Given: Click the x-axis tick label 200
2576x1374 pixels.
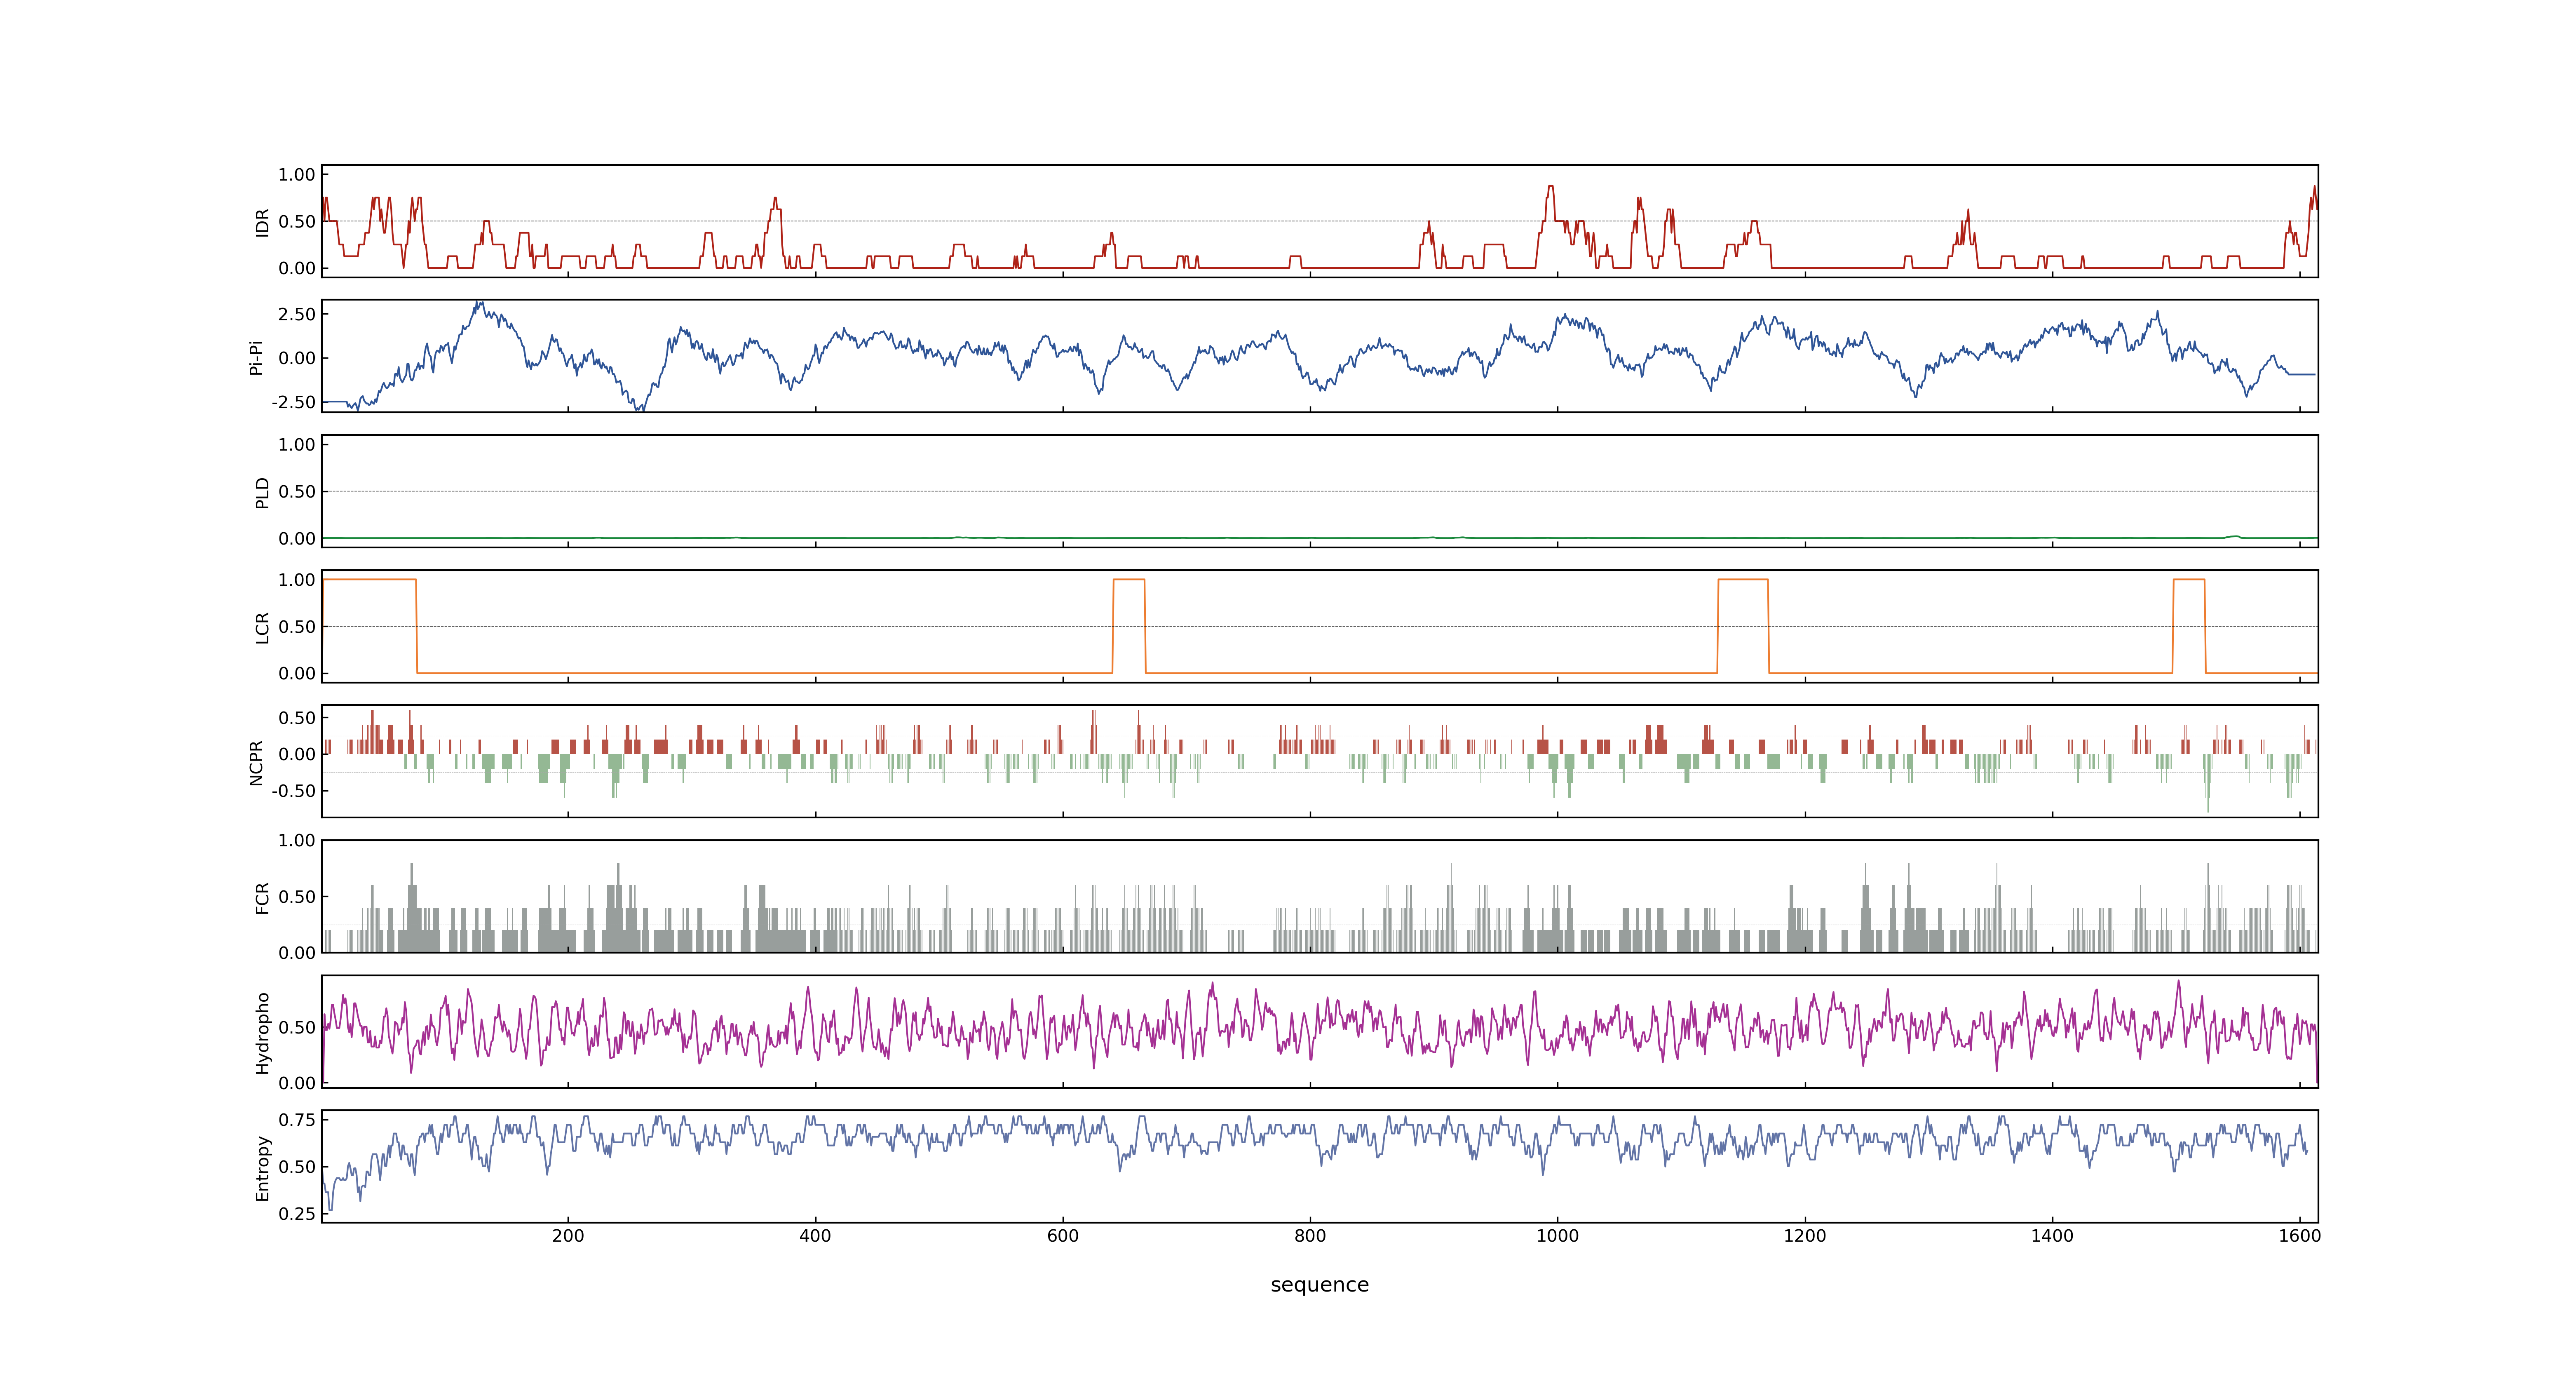Looking at the screenshot, I should click(568, 1236).
